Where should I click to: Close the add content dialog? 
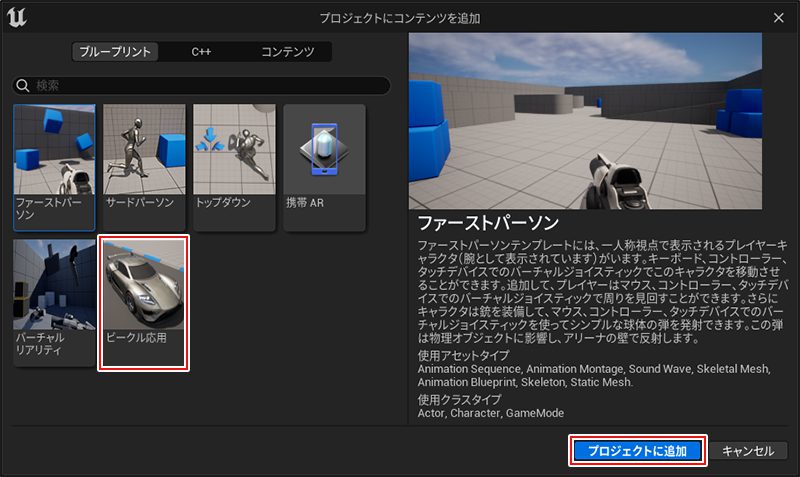(x=779, y=18)
